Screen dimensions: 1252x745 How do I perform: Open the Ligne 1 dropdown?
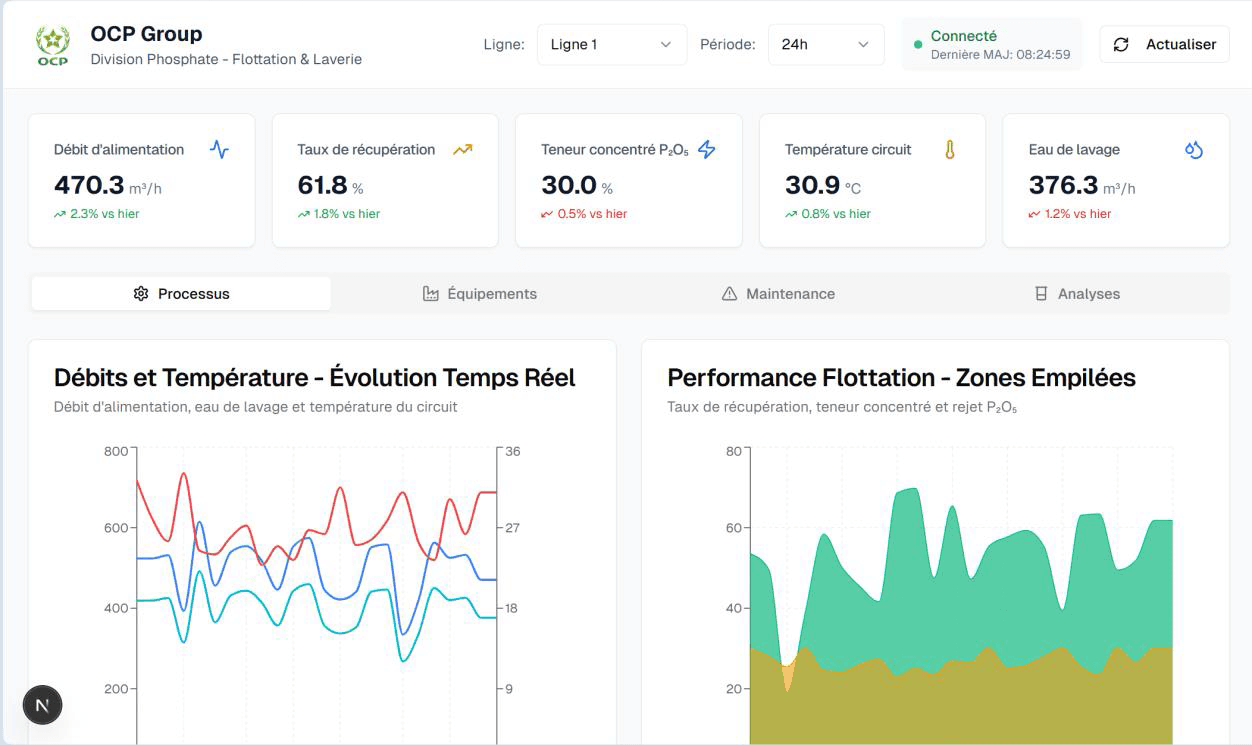pyautogui.click(x=612, y=45)
